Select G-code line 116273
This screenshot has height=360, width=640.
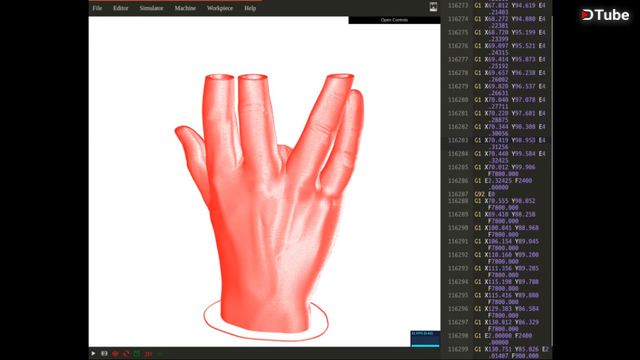[x=497, y=9]
